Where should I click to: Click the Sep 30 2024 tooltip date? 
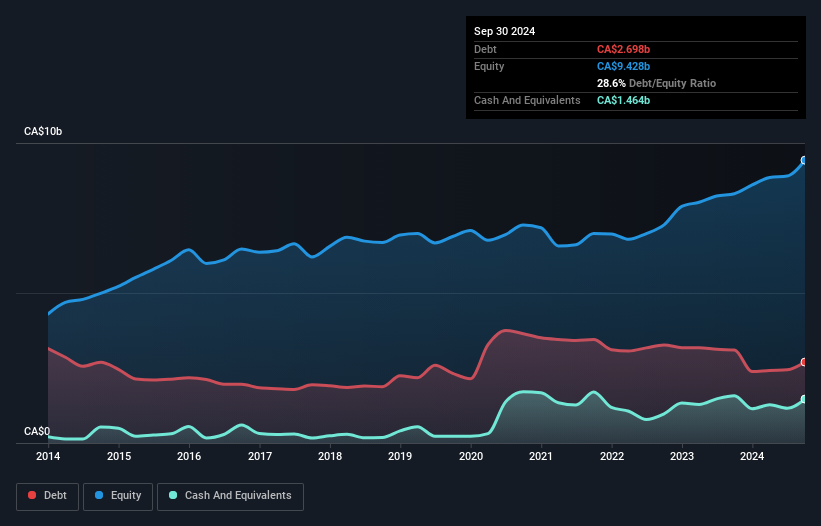(x=504, y=31)
